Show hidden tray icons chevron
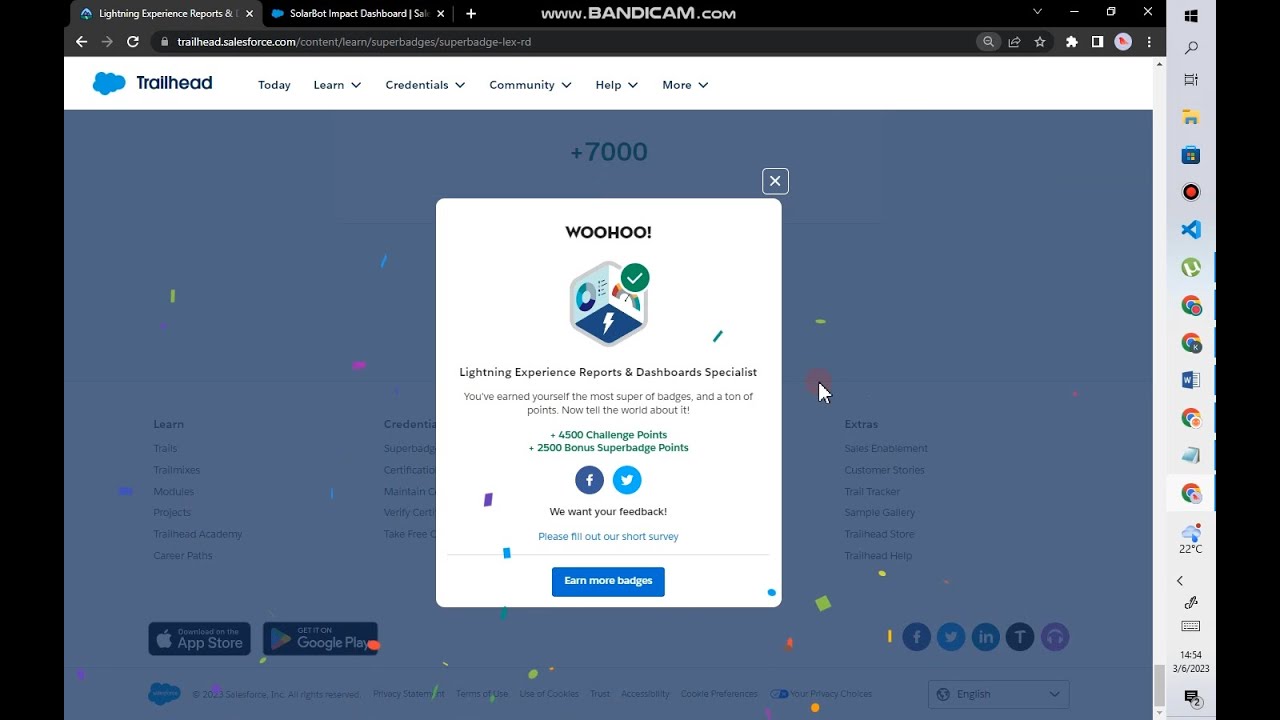1280x720 pixels. pyautogui.click(x=1180, y=581)
